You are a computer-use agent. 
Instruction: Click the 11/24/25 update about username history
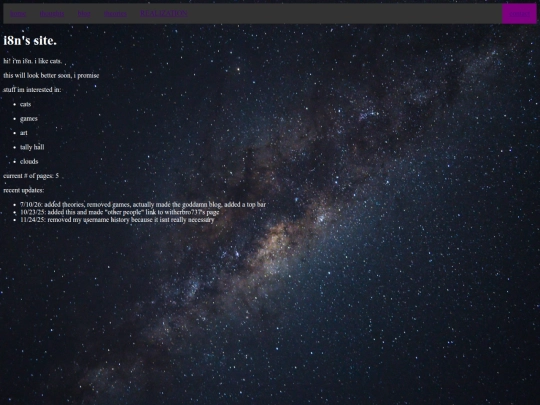[x=117, y=220]
